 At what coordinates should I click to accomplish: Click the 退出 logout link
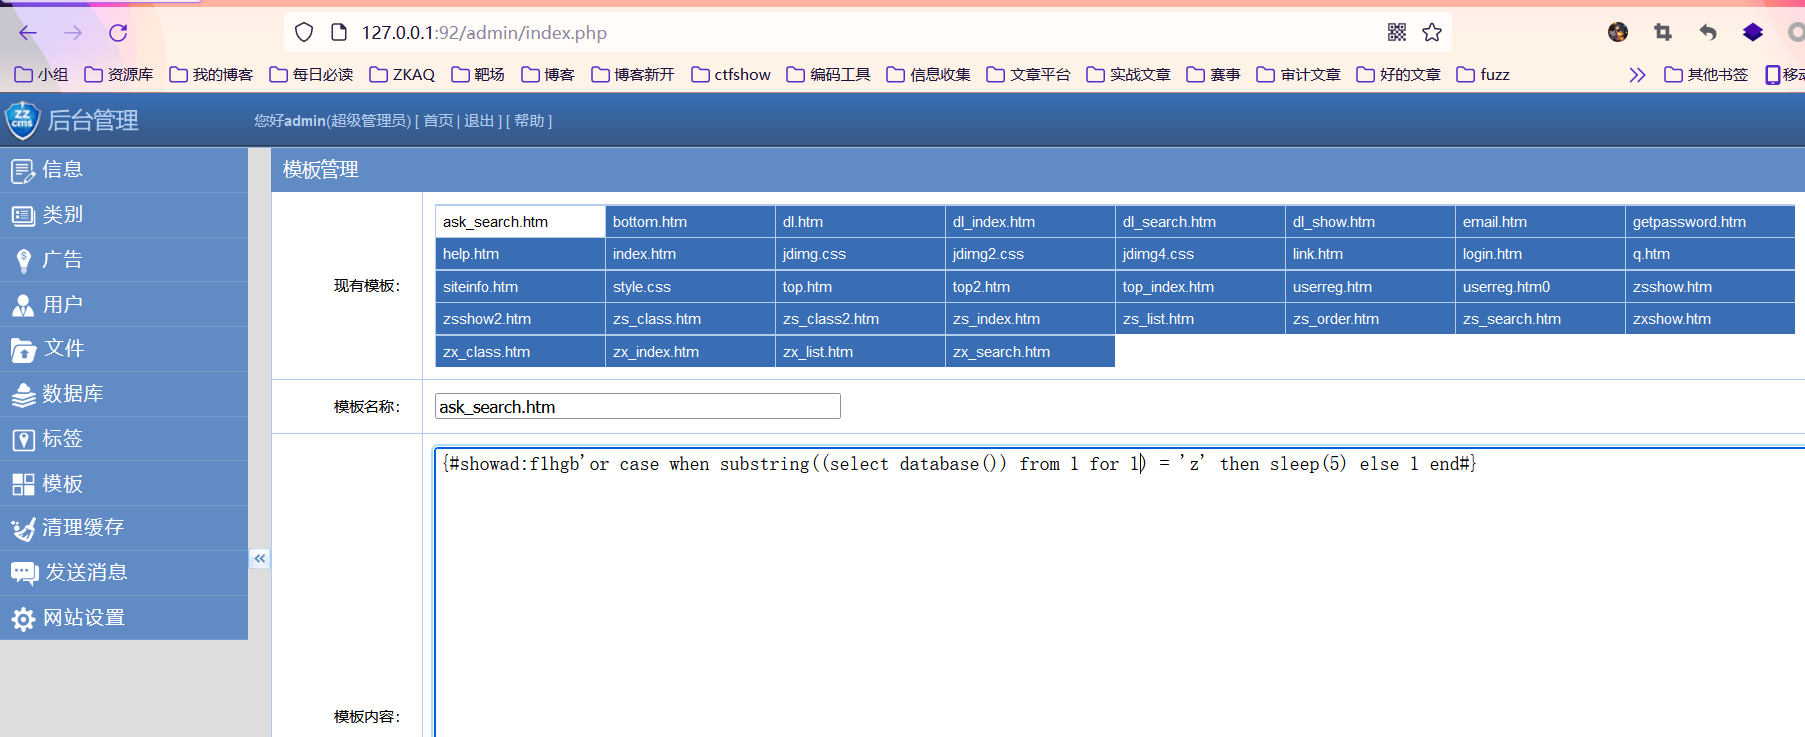pyautogui.click(x=479, y=121)
